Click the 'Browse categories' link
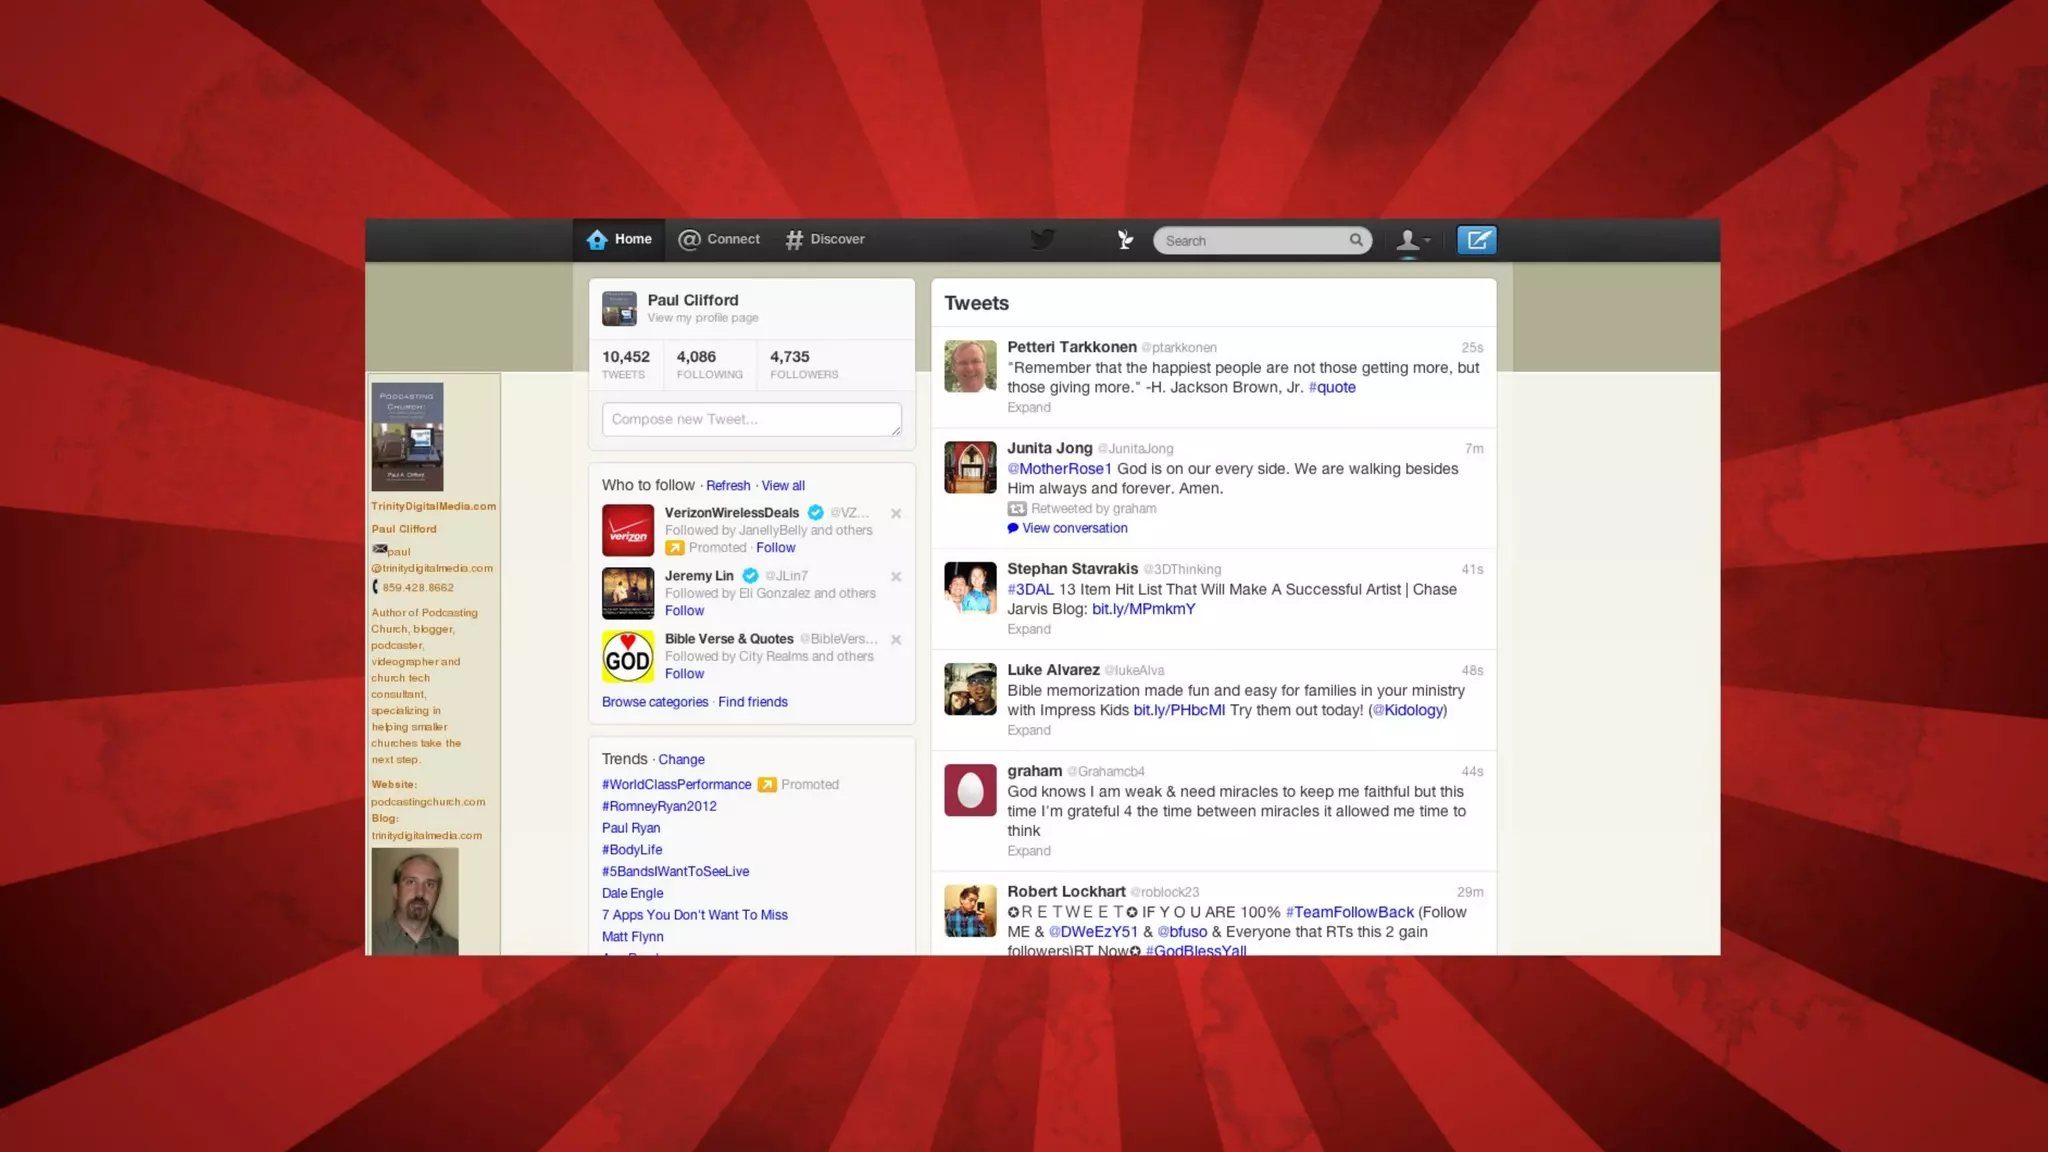Image resolution: width=2048 pixels, height=1152 pixels. click(655, 702)
